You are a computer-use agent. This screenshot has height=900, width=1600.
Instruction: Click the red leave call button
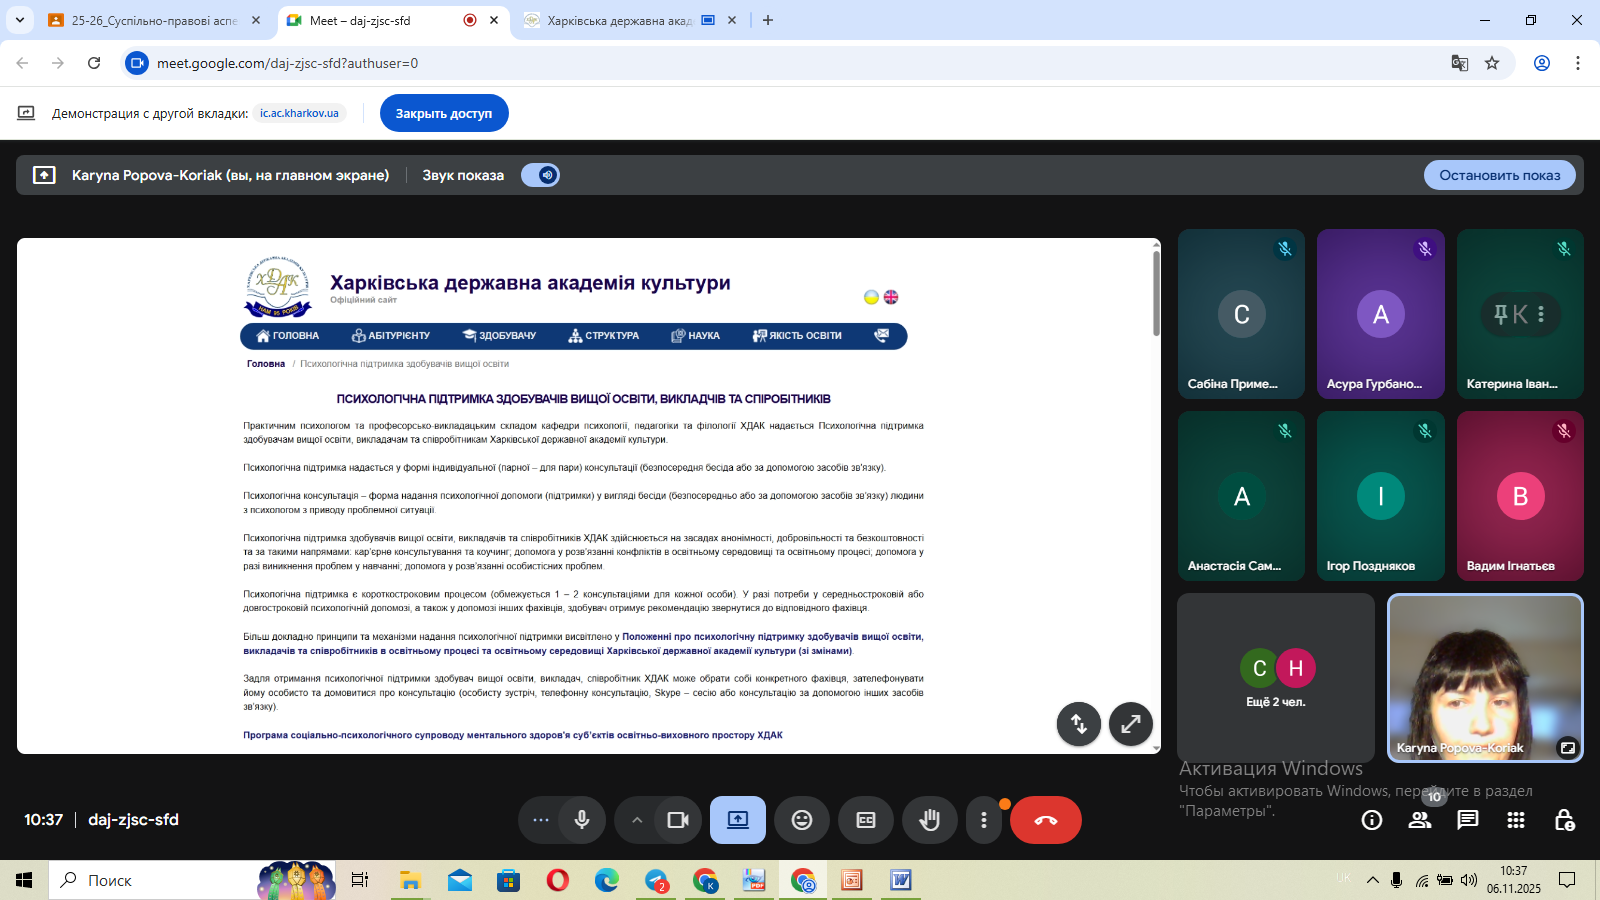pos(1045,820)
